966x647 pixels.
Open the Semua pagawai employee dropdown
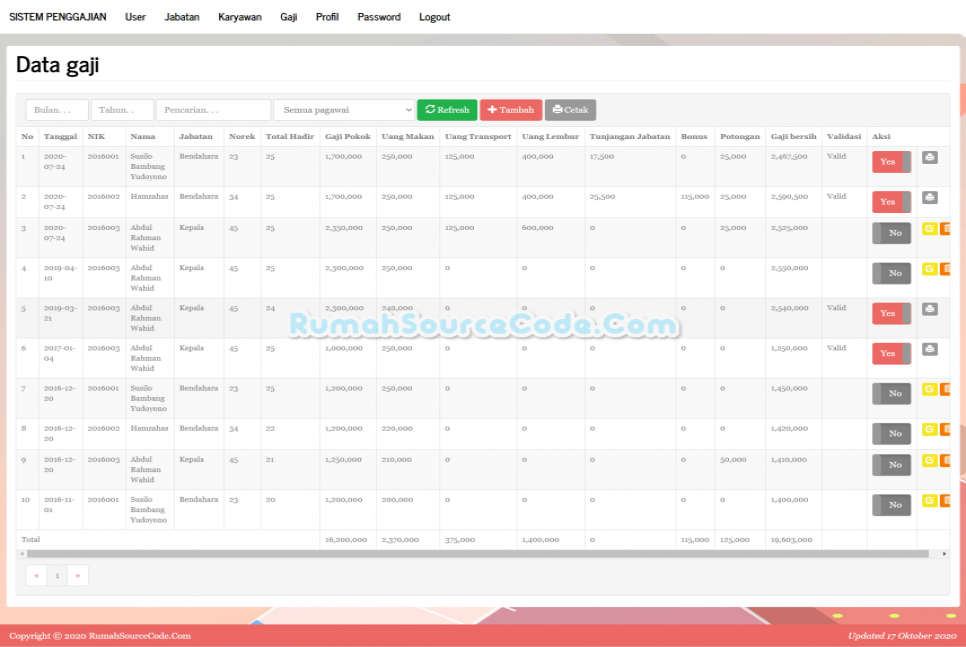[344, 110]
